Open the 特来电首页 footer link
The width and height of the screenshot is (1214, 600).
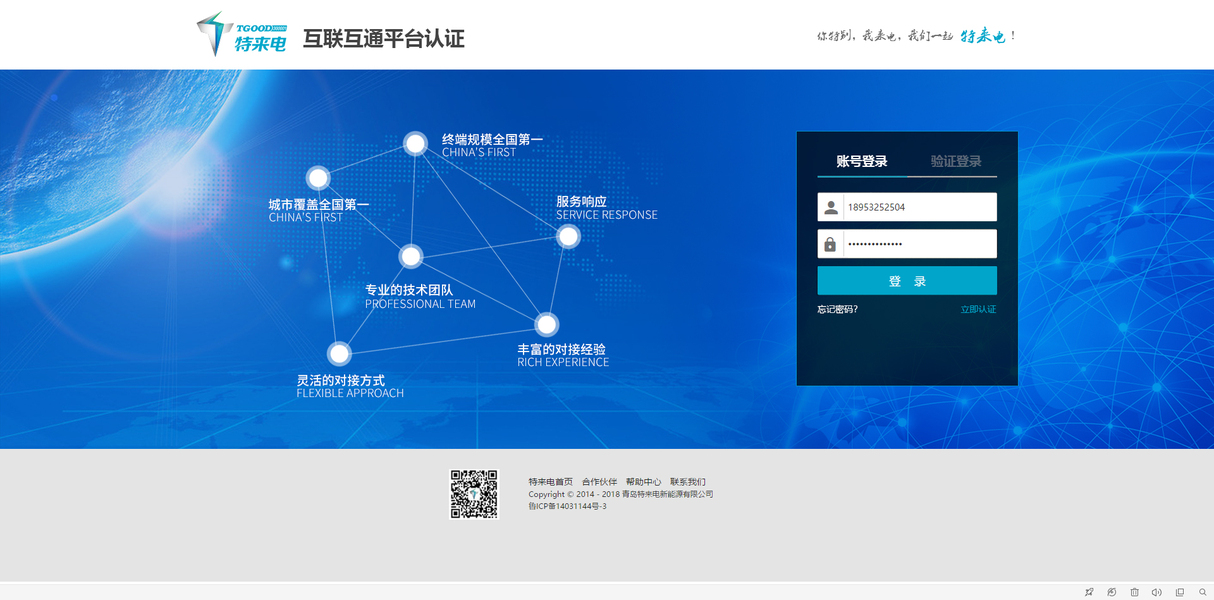551,482
